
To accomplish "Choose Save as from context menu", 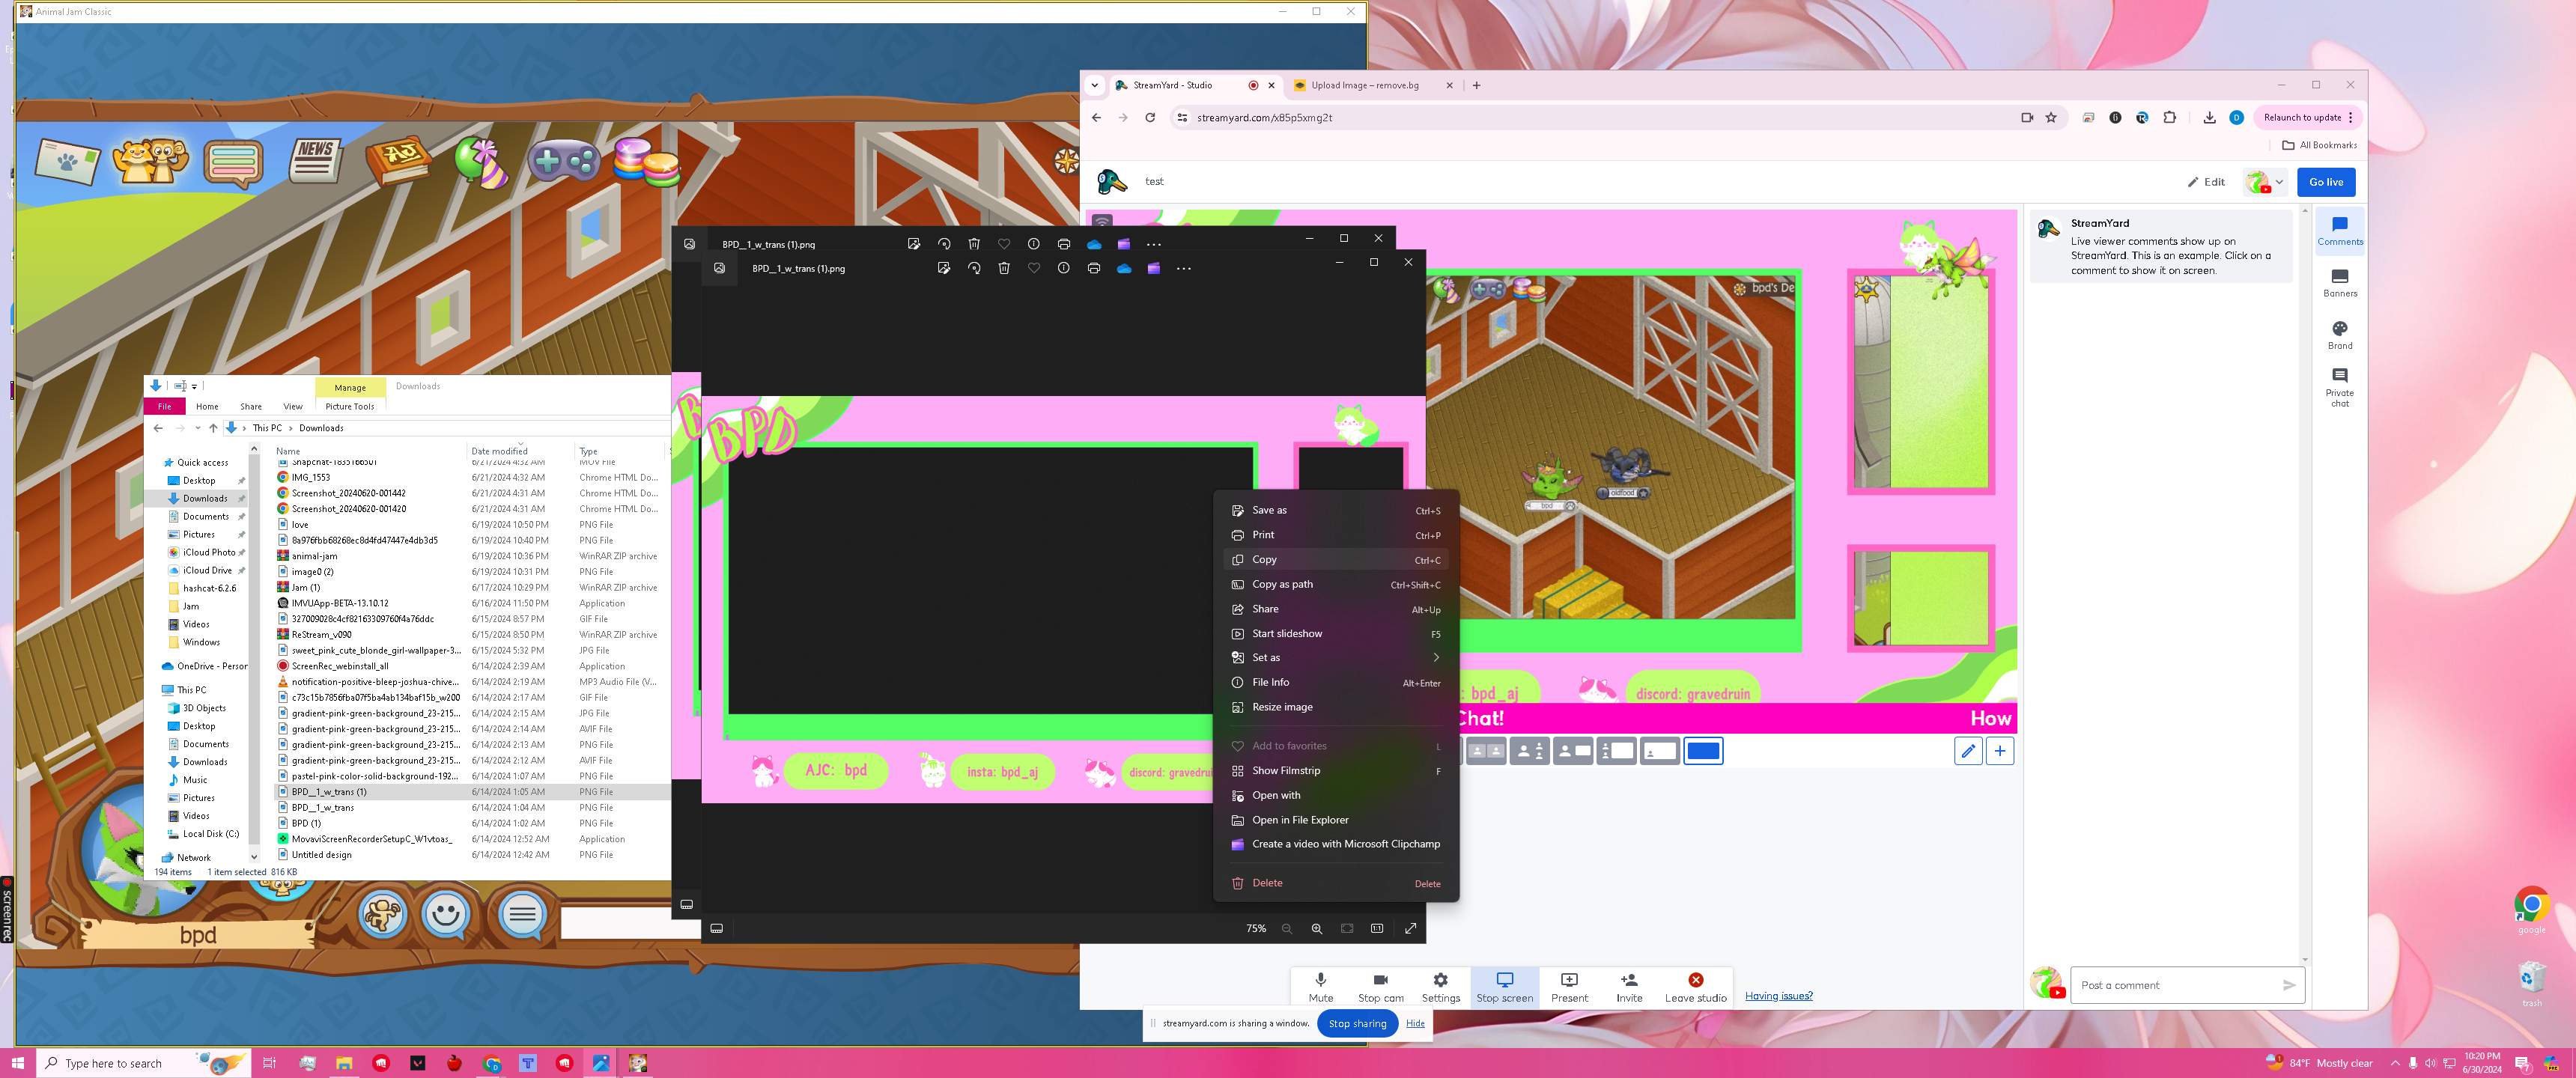I will pyautogui.click(x=1336, y=511).
